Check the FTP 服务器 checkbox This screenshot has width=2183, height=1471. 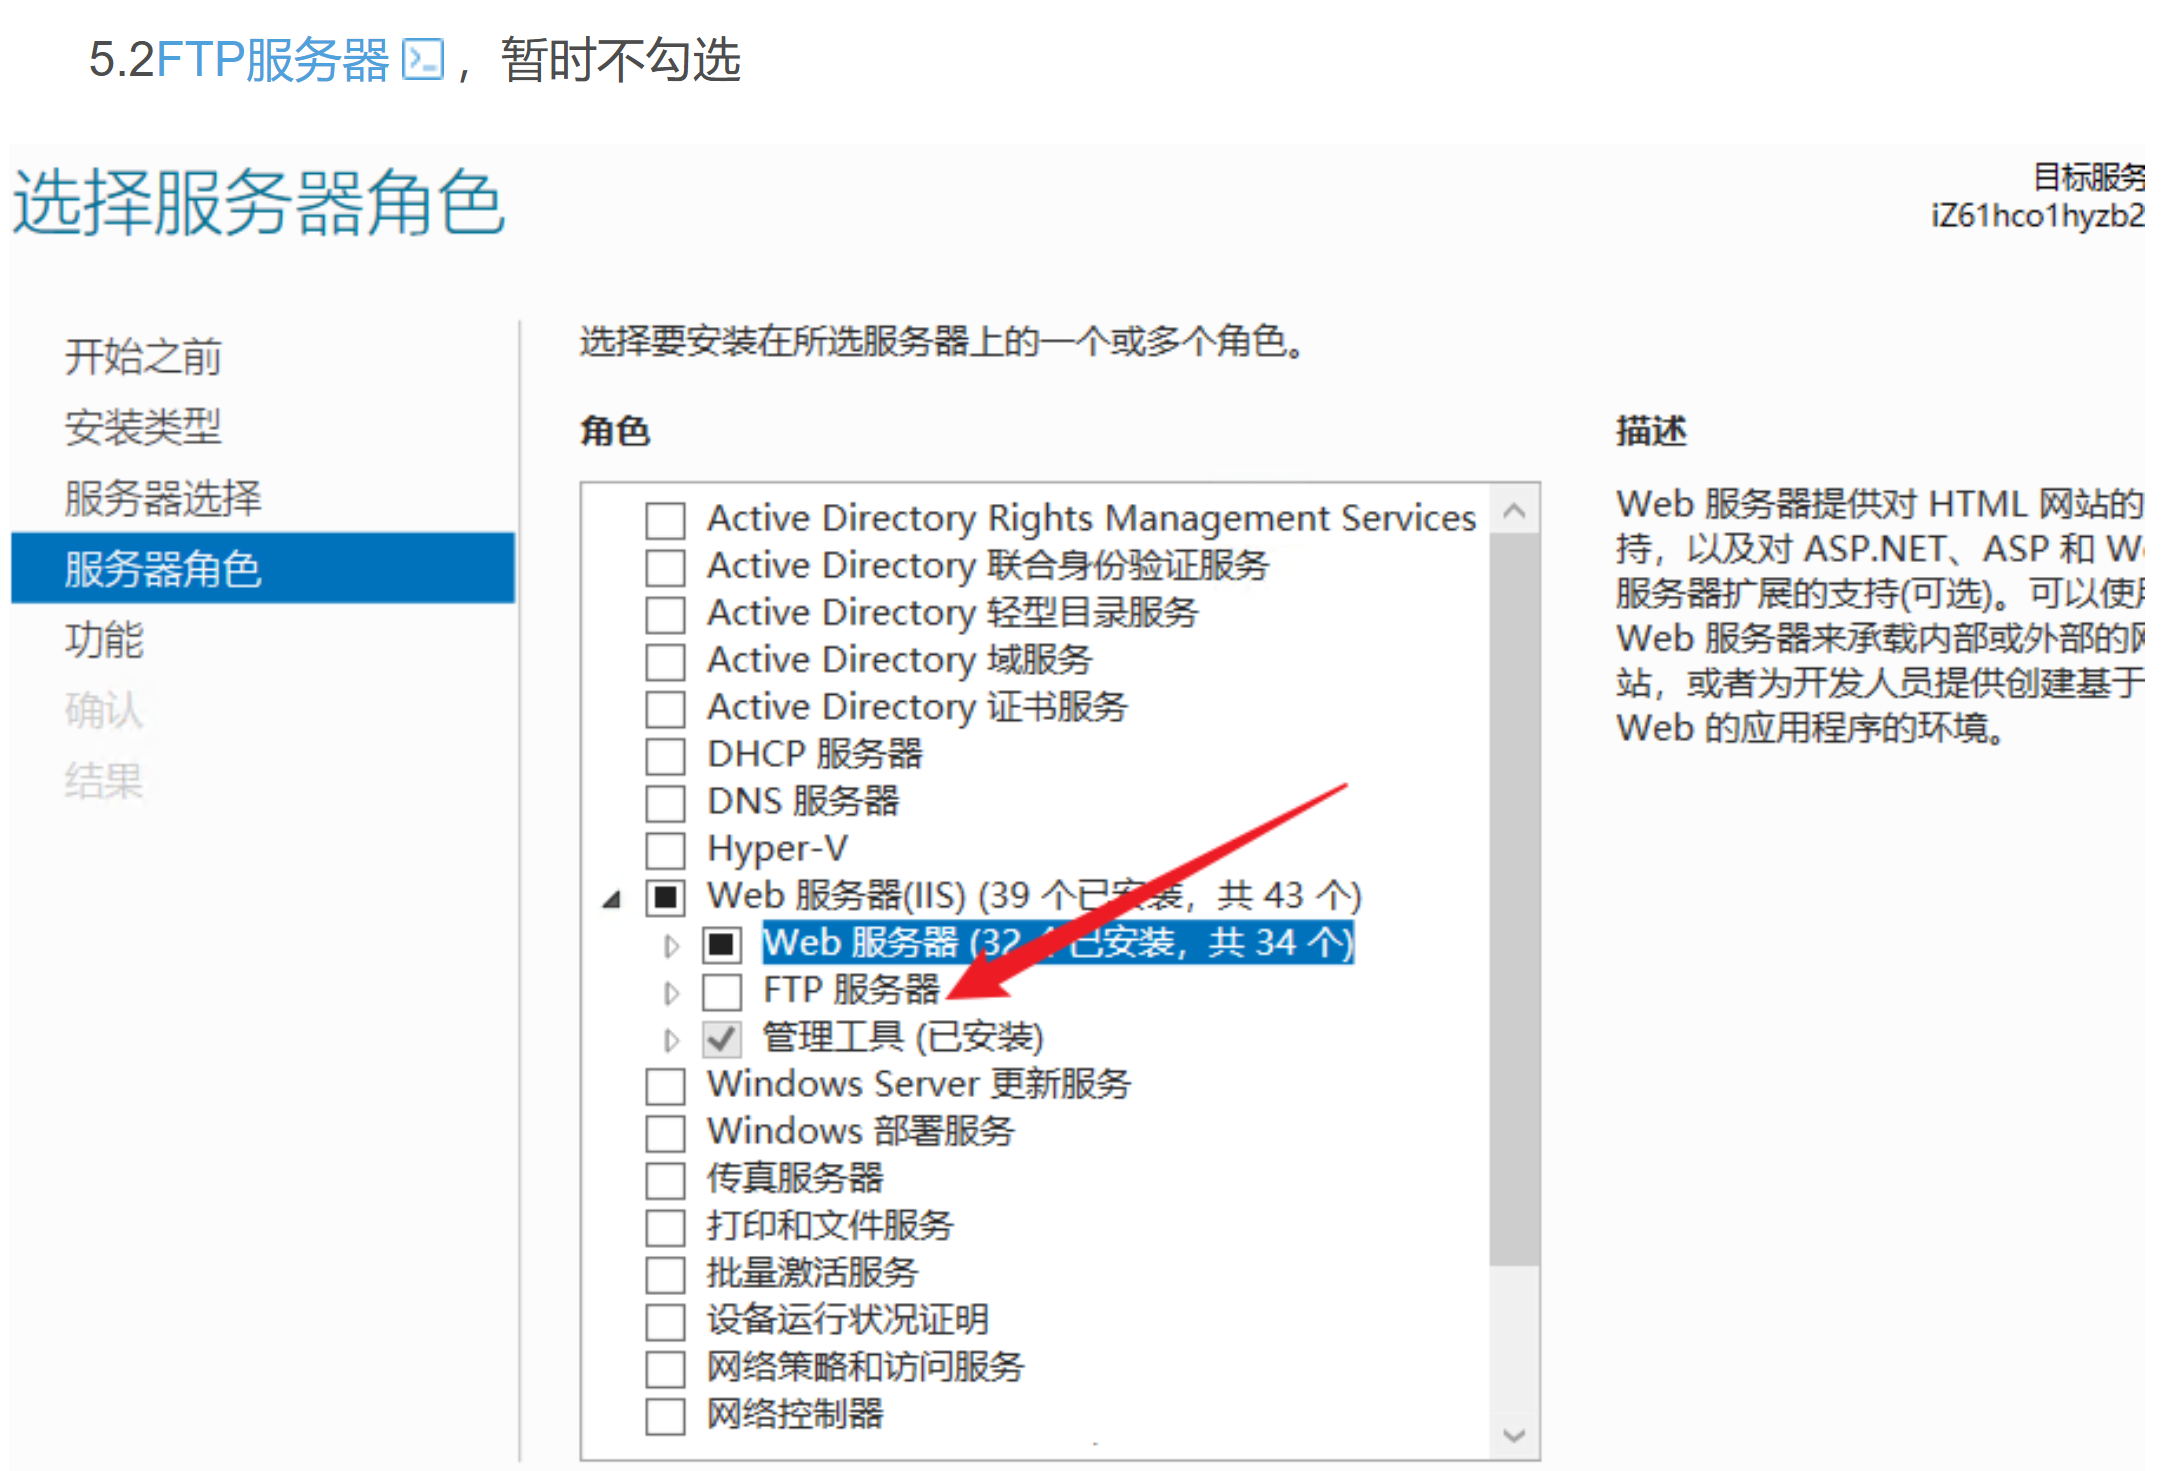coord(721,991)
